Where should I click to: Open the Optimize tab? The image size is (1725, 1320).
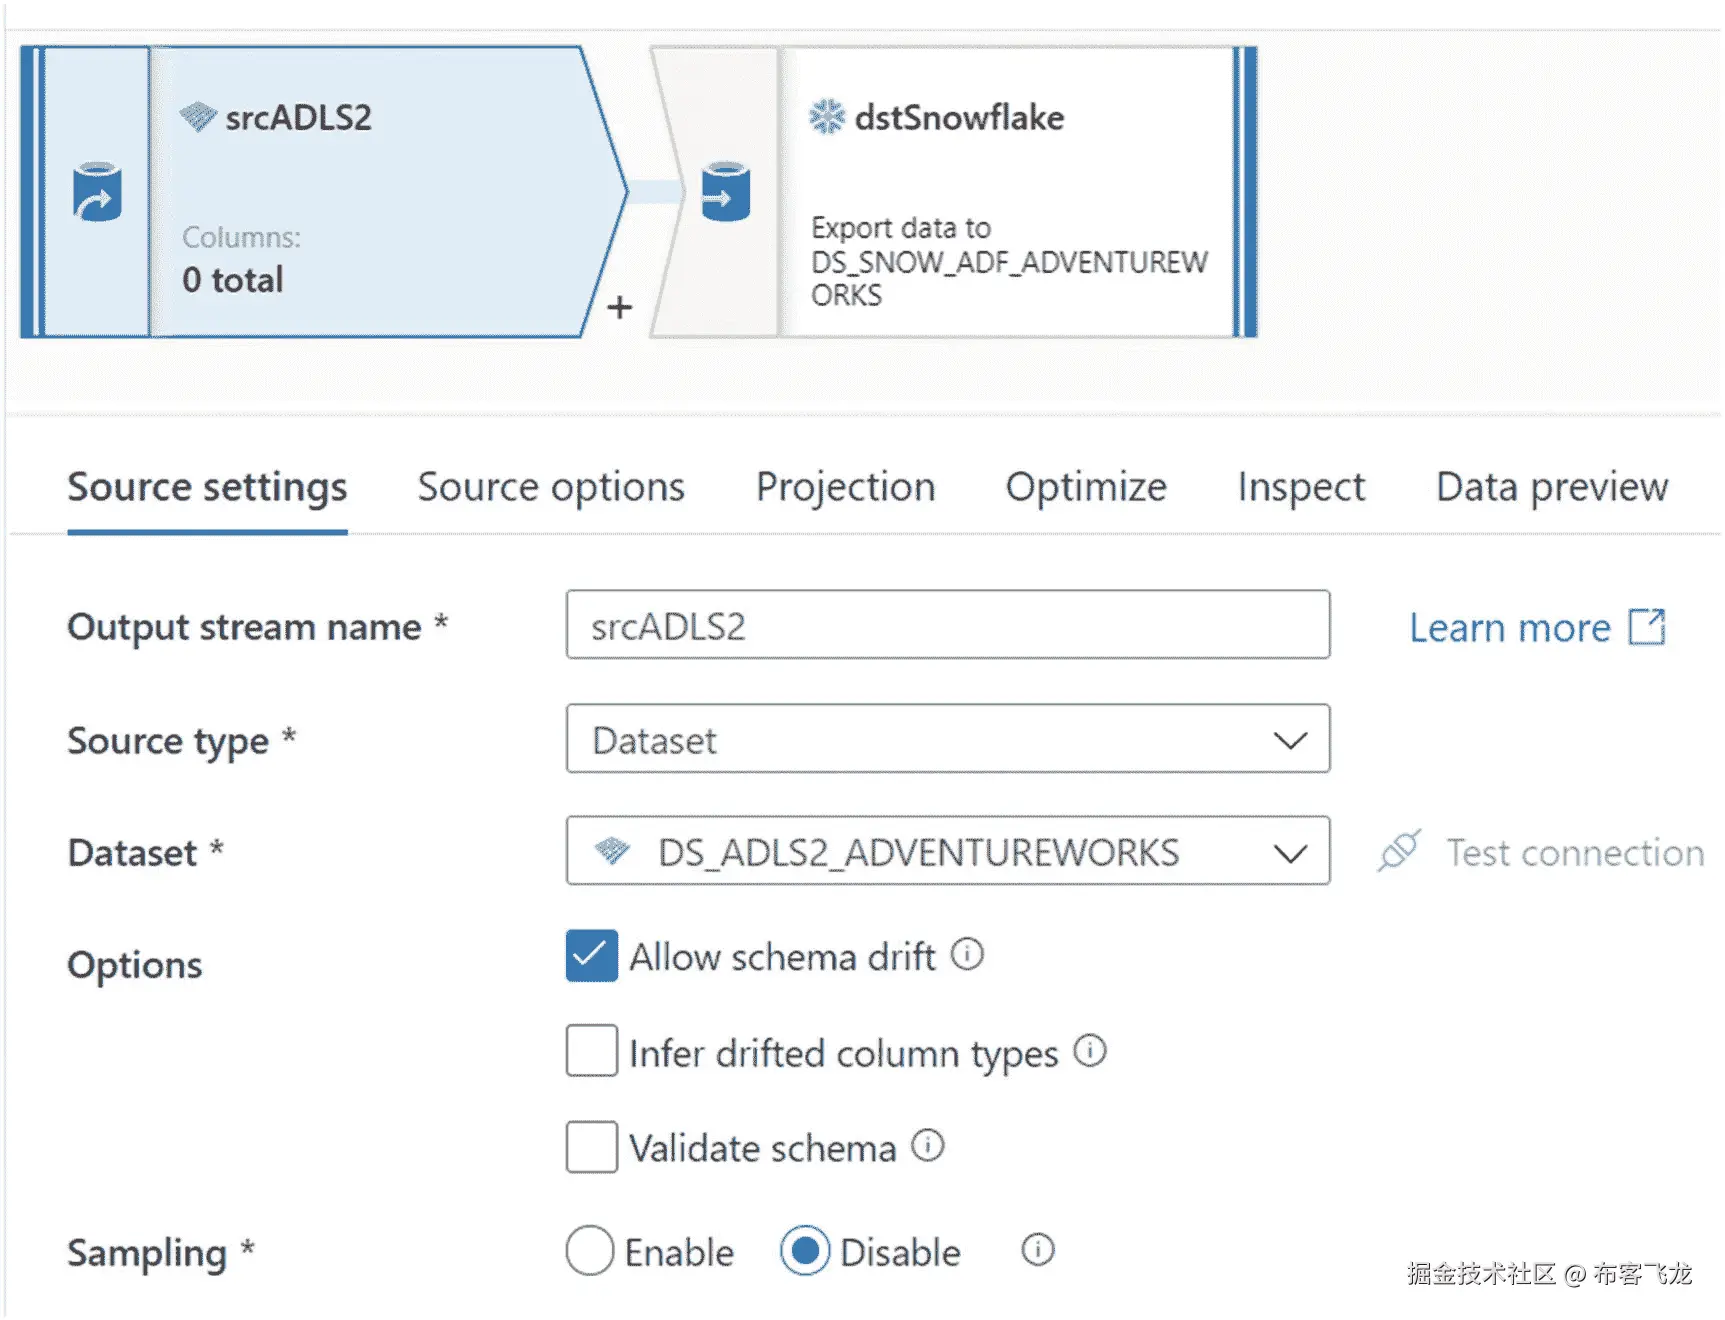1086,487
